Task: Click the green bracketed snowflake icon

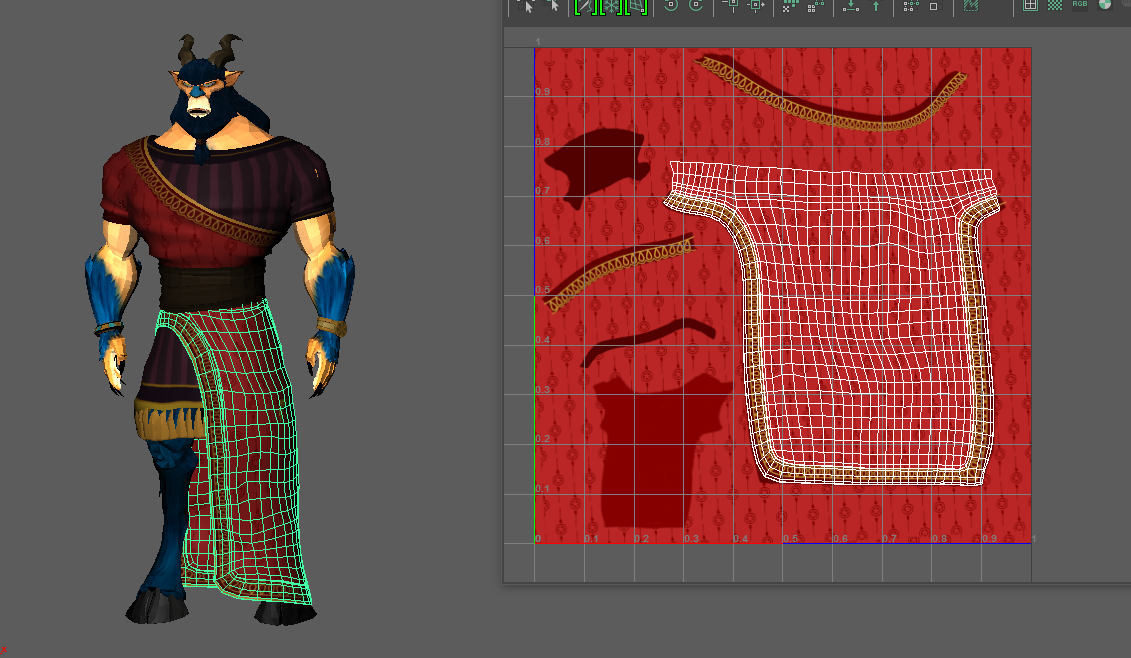Action: pos(610,6)
